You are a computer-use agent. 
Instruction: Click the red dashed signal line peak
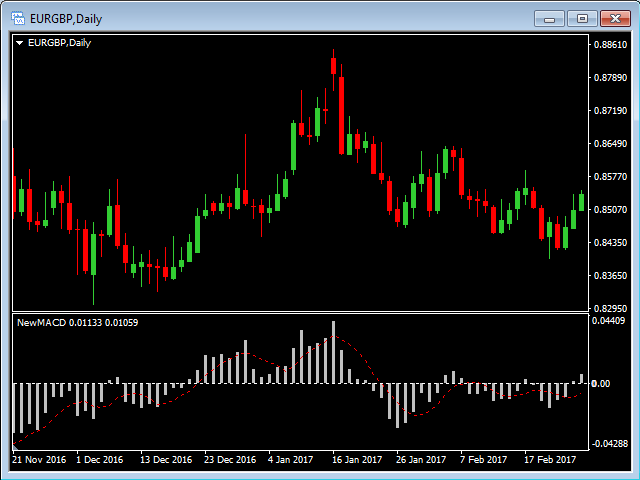click(336, 337)
